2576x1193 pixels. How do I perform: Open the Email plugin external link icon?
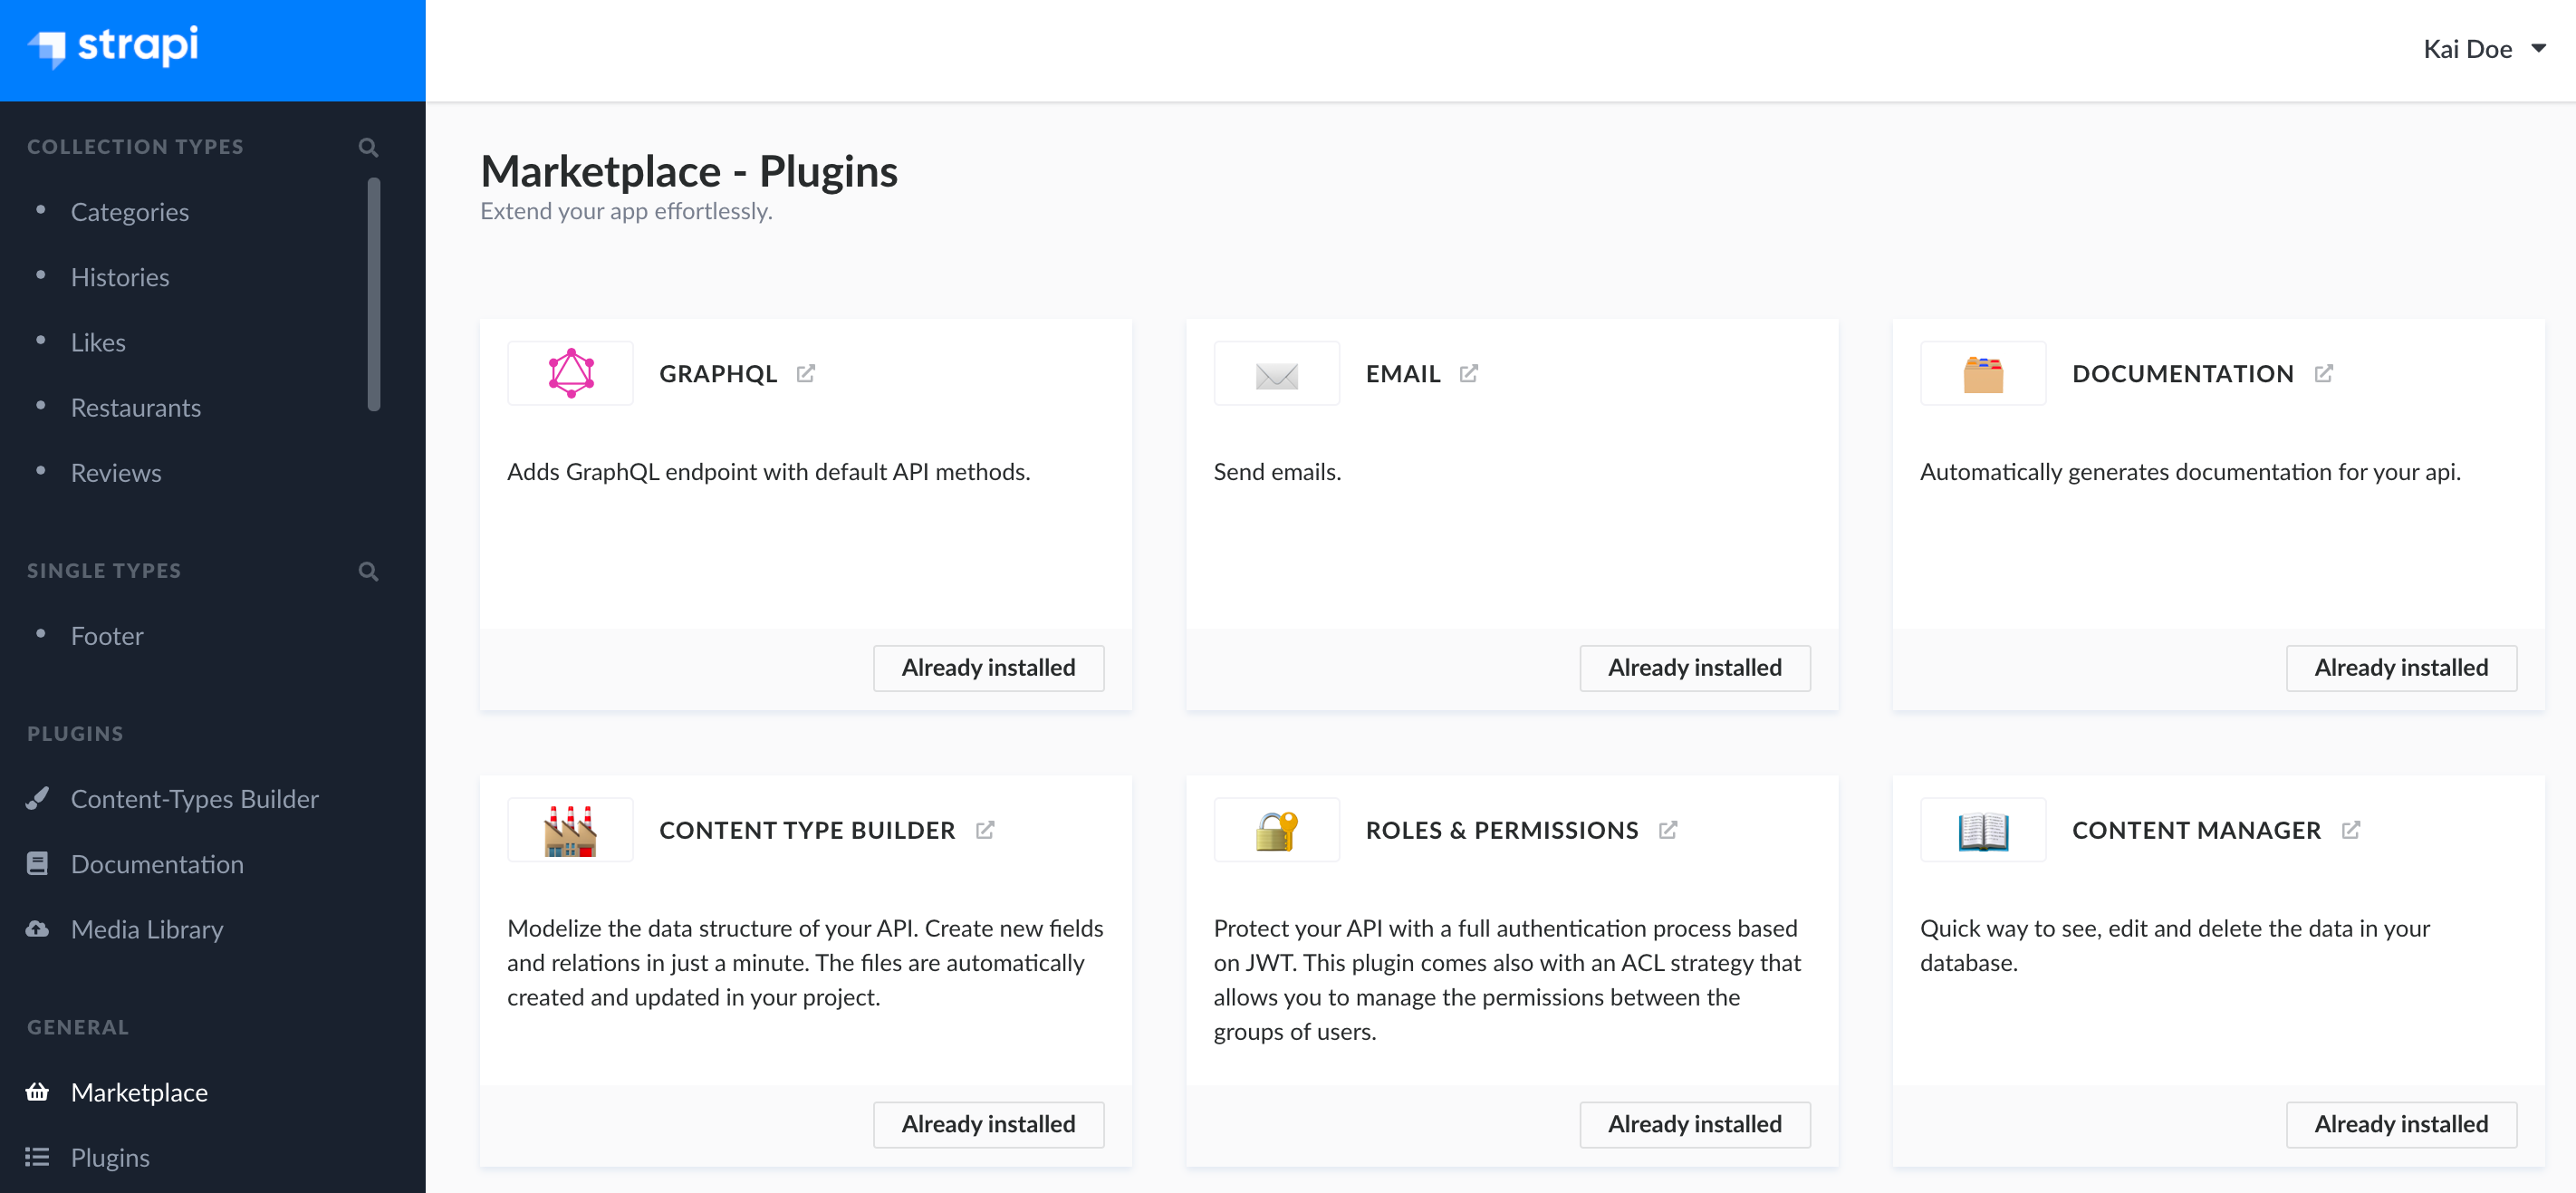point(1468,373)
